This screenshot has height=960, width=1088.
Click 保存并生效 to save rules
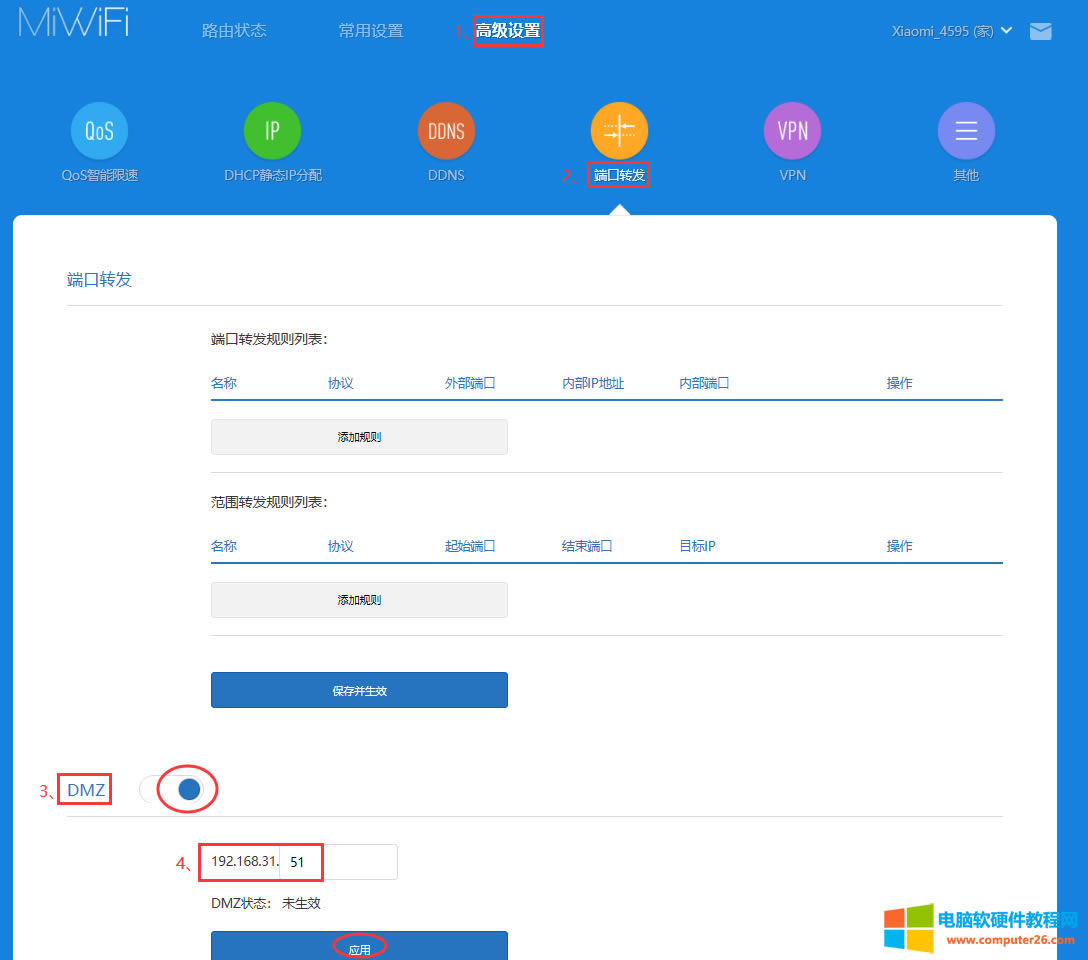pos(359,689)
